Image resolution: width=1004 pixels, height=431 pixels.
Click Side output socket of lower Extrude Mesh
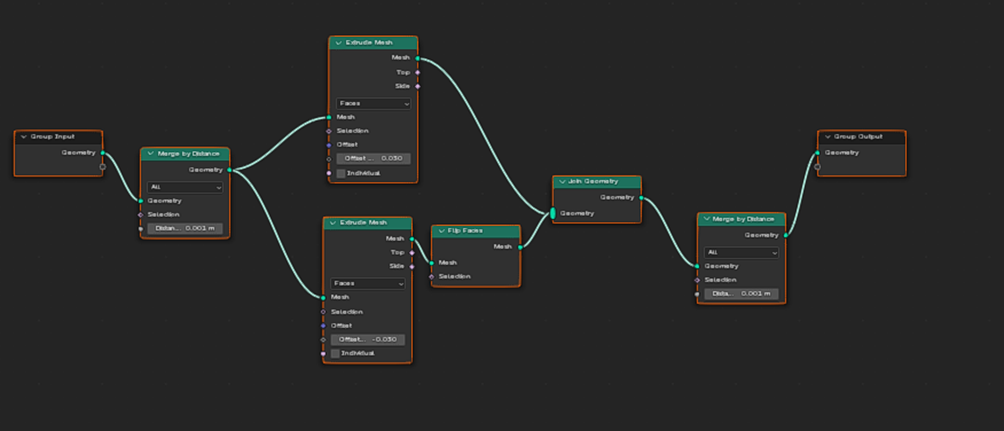pos(411,266)
